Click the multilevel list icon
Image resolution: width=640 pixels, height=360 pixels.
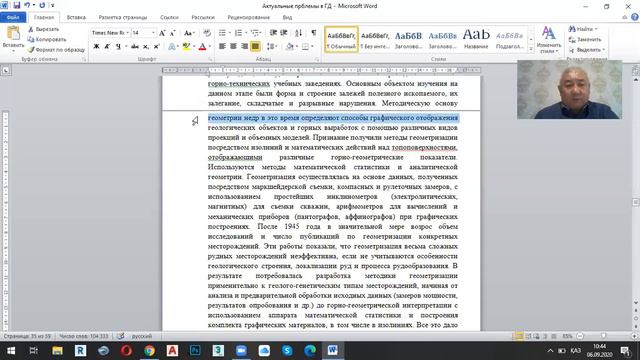pyautogui.click(x=255, y=33)
